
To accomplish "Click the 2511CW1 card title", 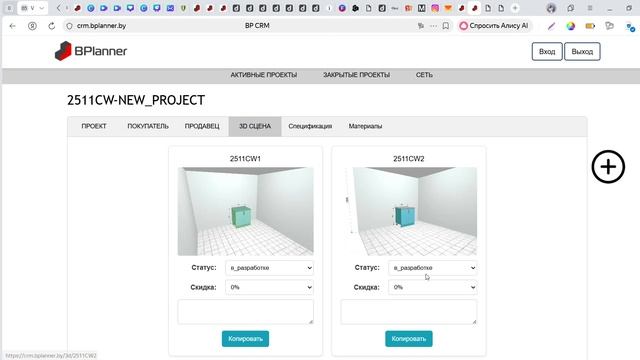I will [245, 159].
